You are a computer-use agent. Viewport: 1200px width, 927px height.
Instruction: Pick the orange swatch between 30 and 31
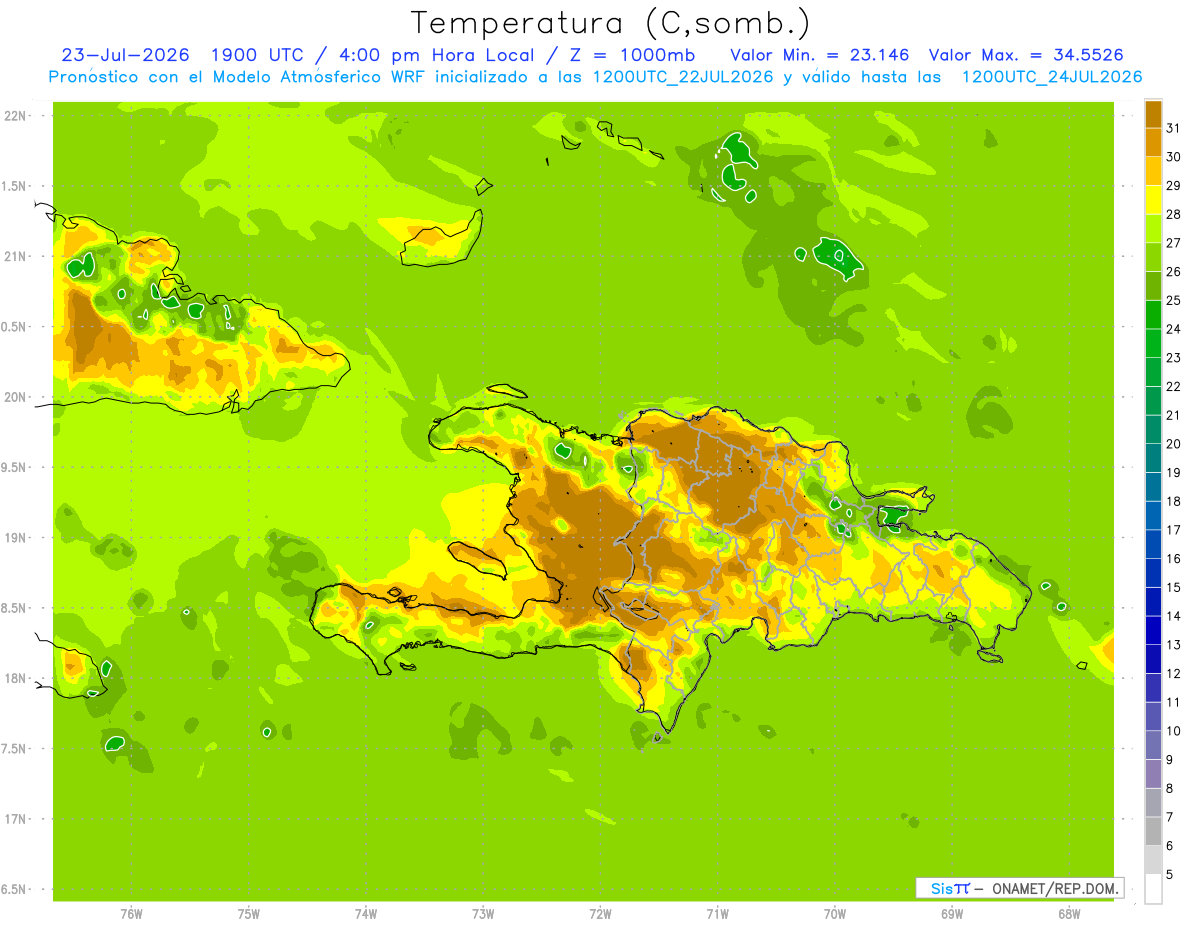click(1153, 142)
